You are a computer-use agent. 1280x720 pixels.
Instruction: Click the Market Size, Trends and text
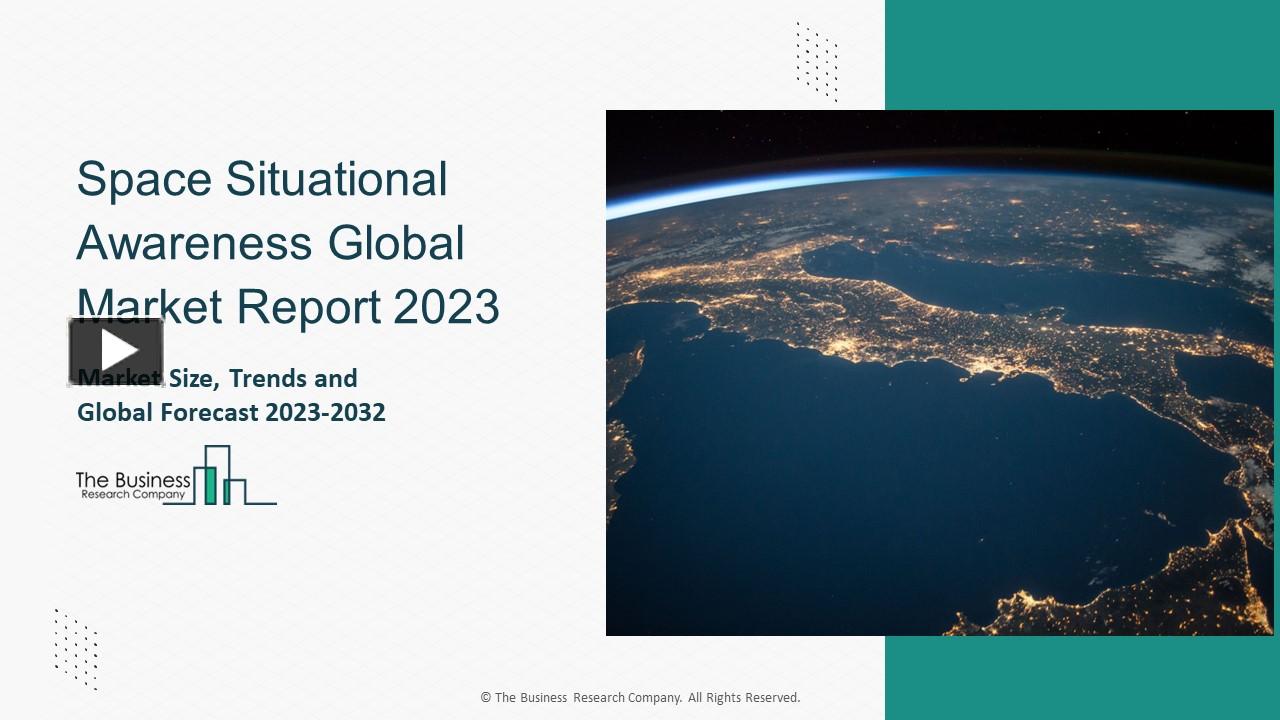(x=216, y=378)
